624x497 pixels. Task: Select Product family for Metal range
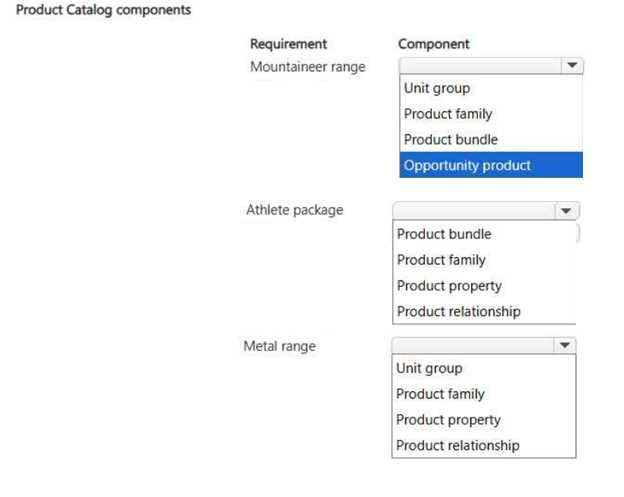(484, 394)
